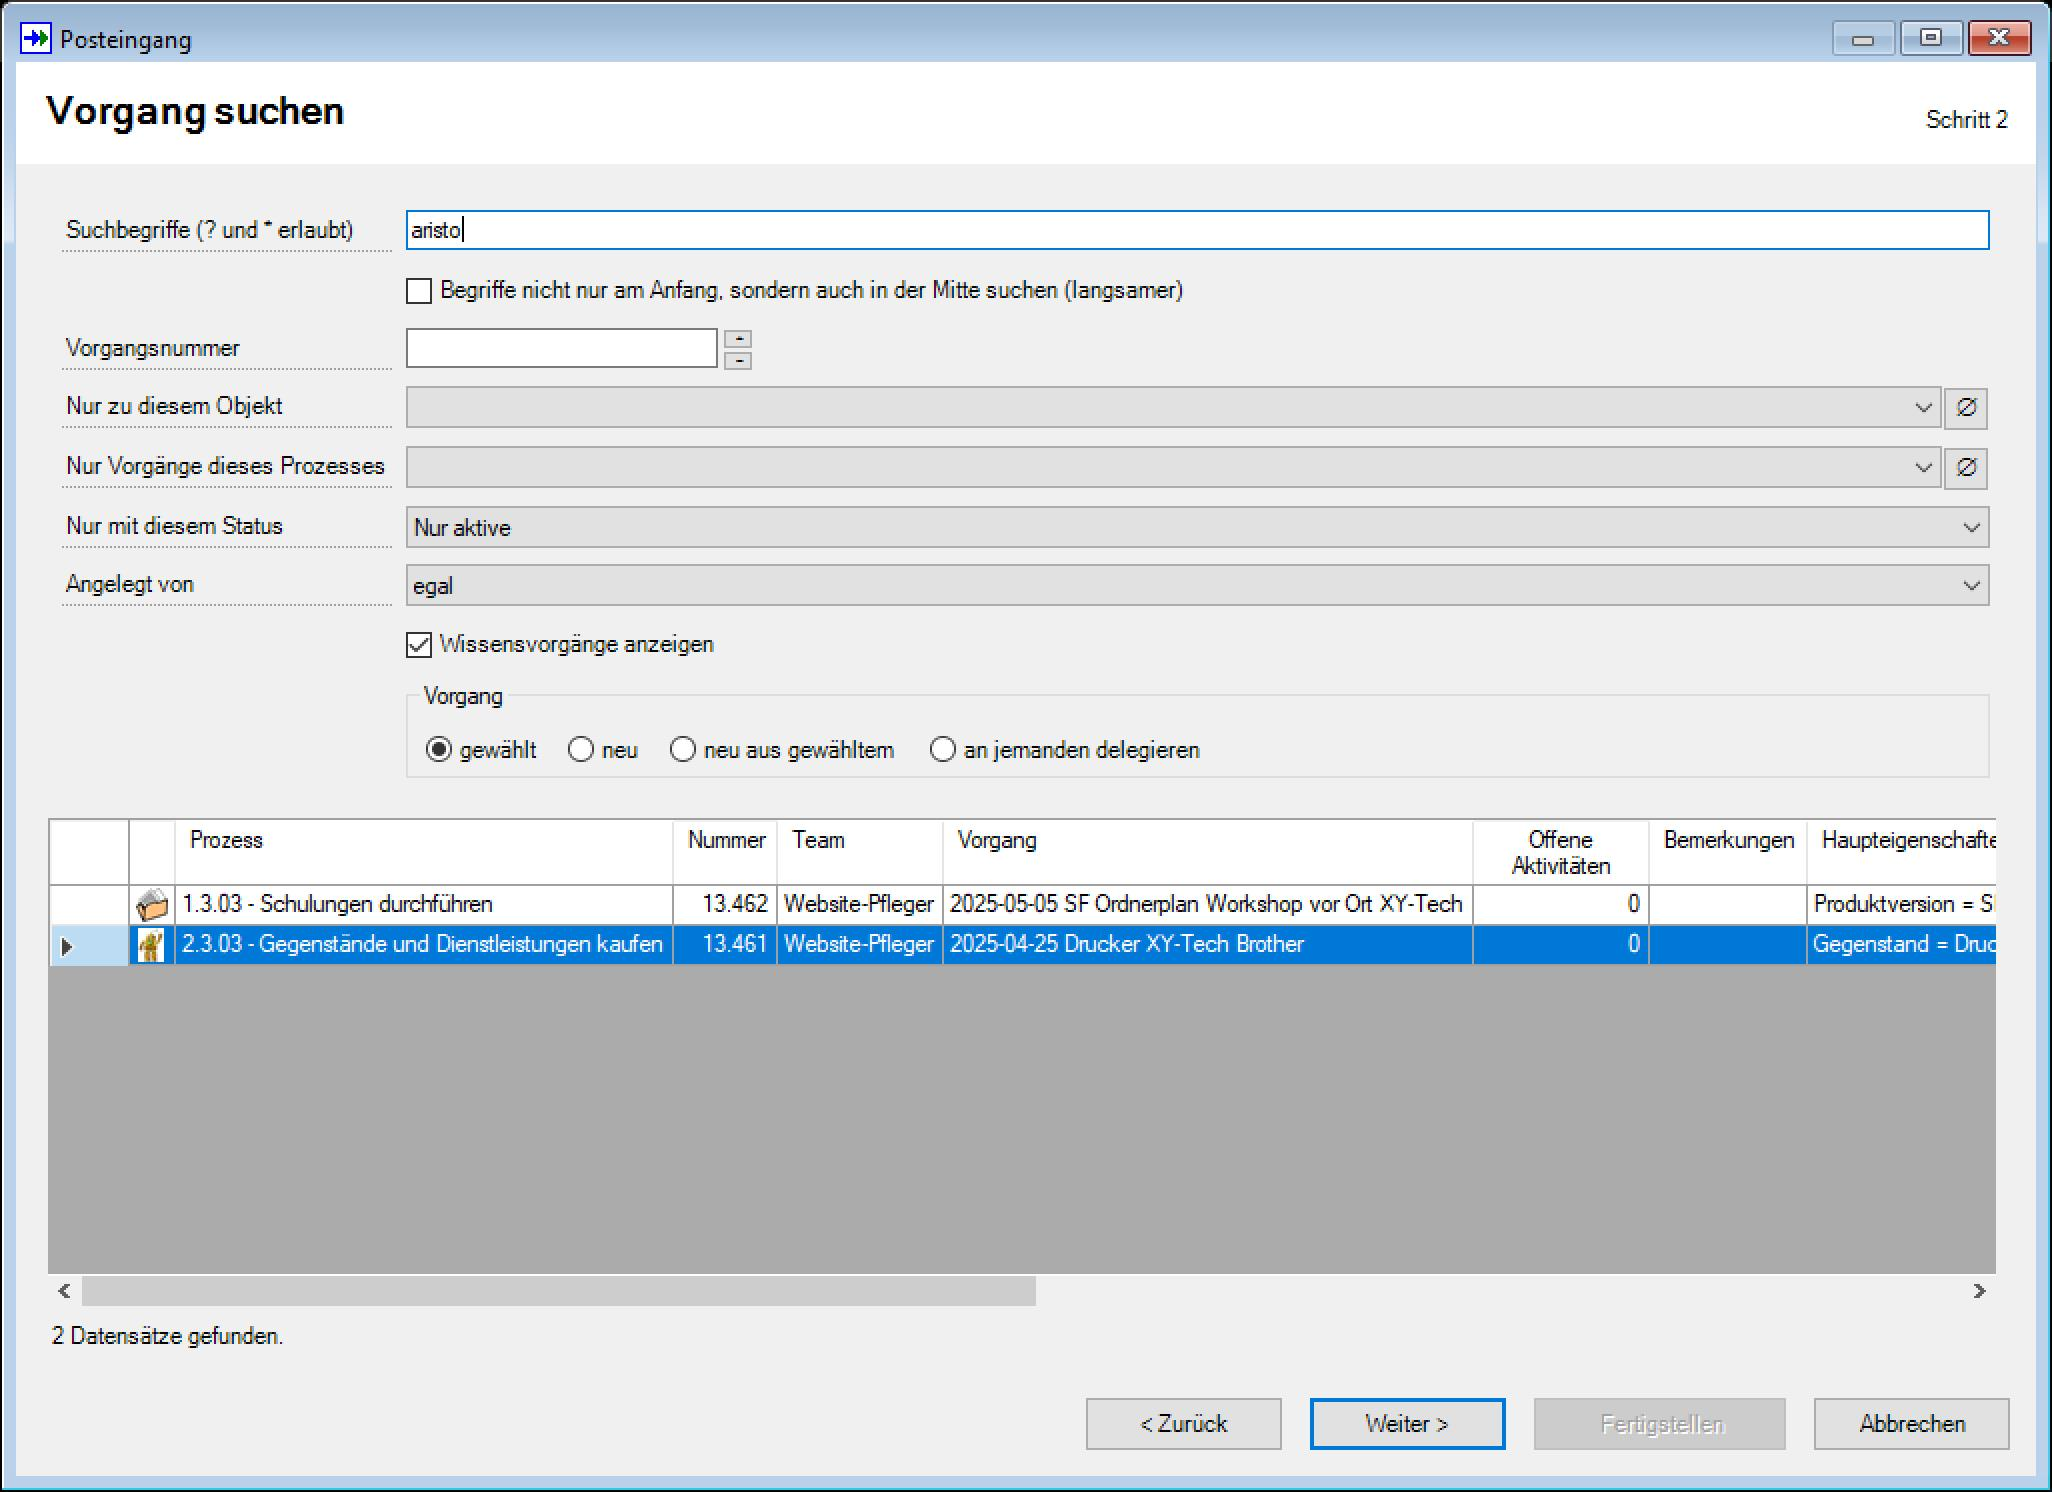Click the horizontal scrollbar right arrow
This screenshot has width=2052, height=1492.
(1979, 1291)
